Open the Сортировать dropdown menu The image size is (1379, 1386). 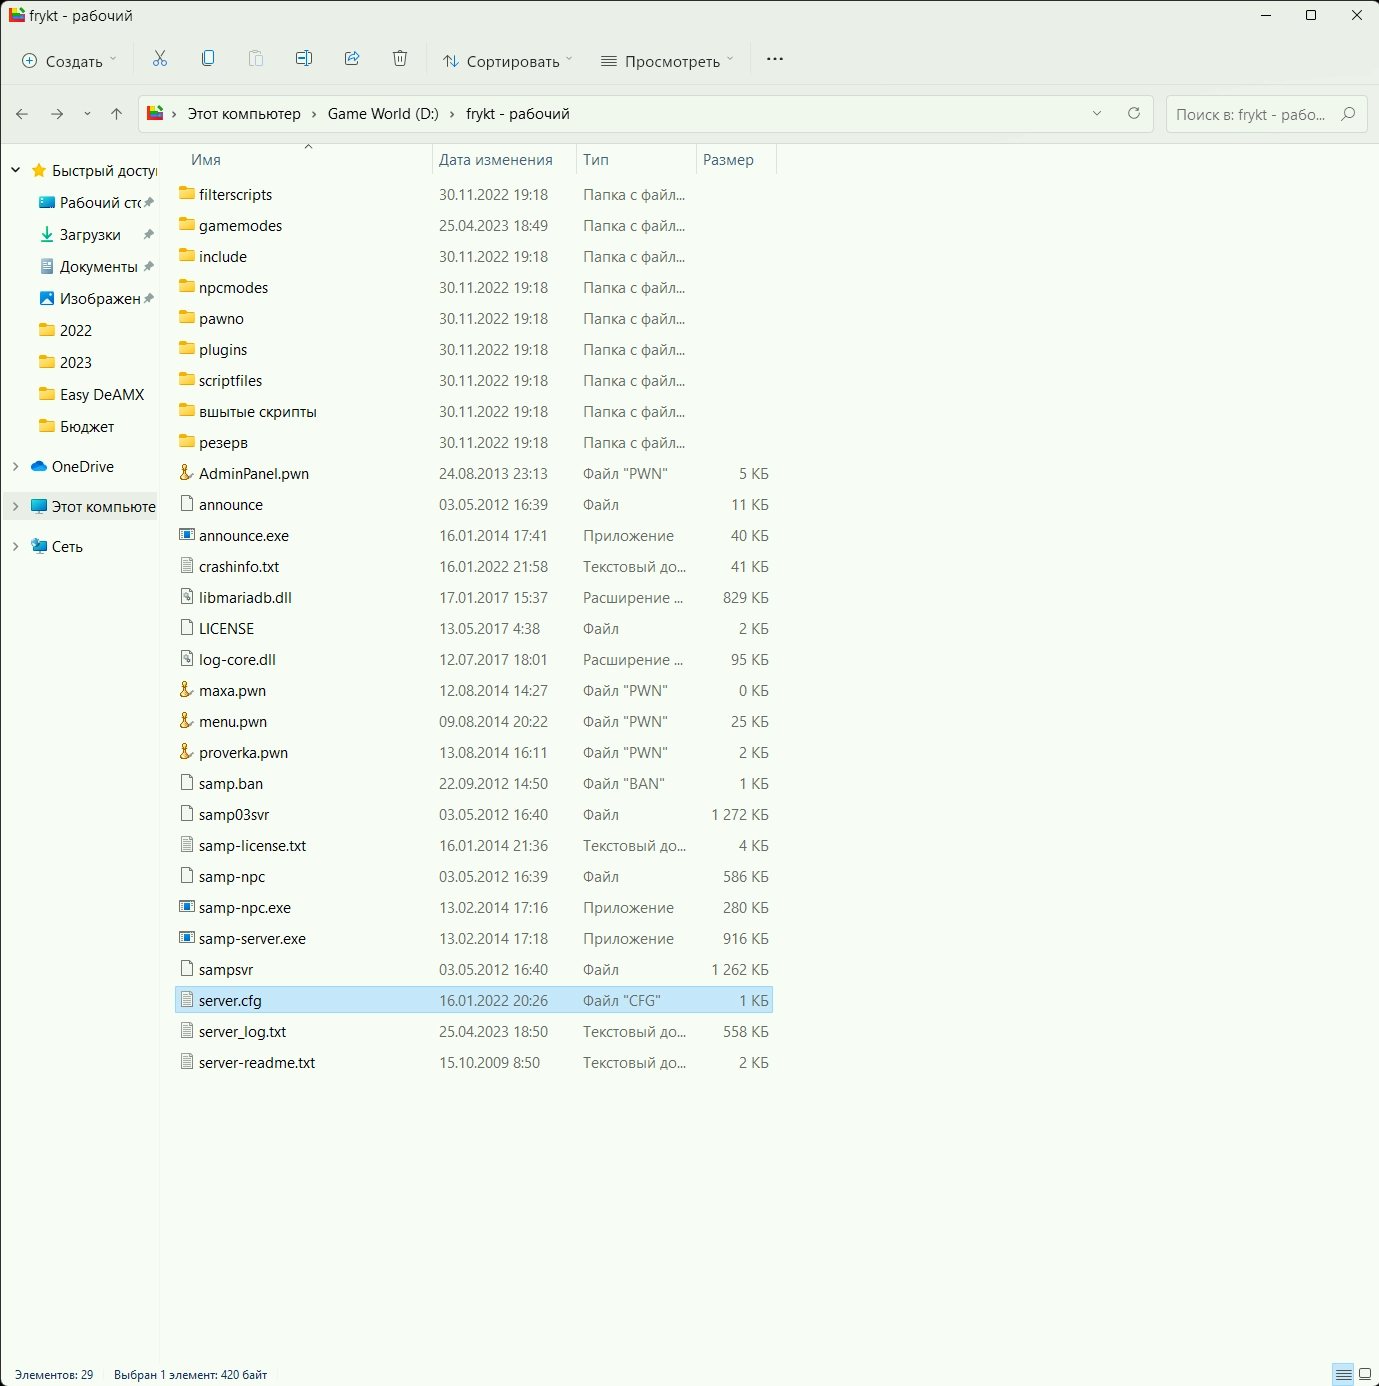(x=508, y=61)
